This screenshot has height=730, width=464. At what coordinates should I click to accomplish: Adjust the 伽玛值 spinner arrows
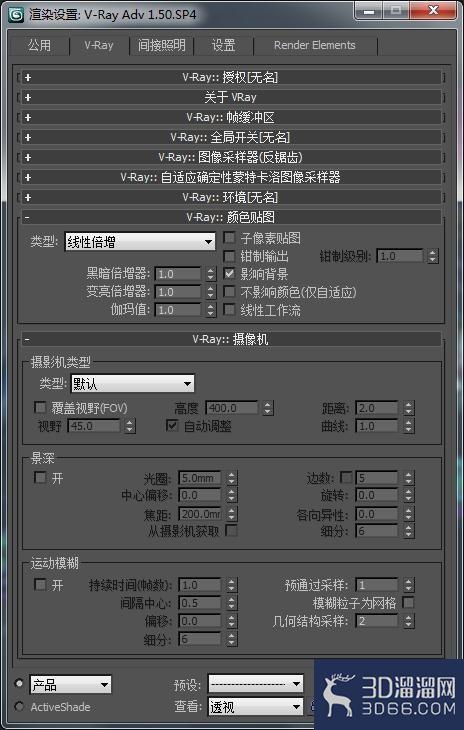pos(211,310)
